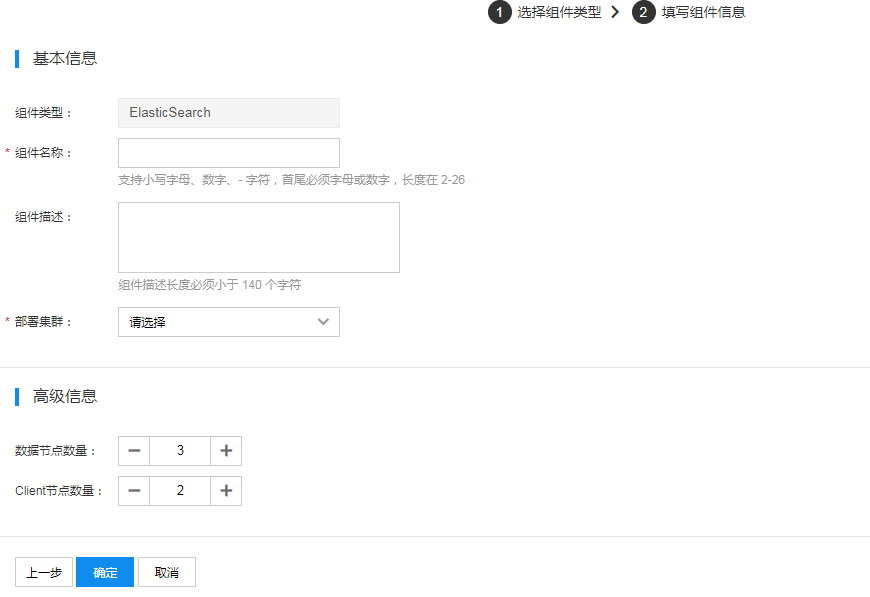This screenshot has height=597, width=870.
Task: Cancel with the 取消 button
Action: pos(166,572)
